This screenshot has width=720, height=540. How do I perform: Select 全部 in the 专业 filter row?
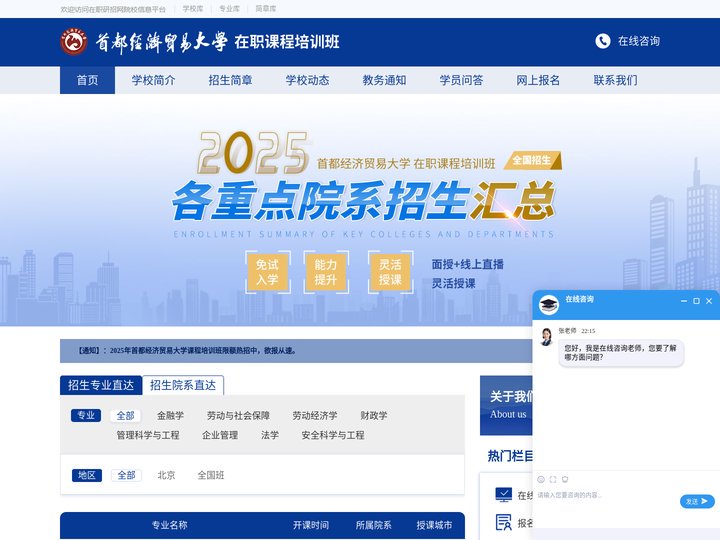coord(125,416)
